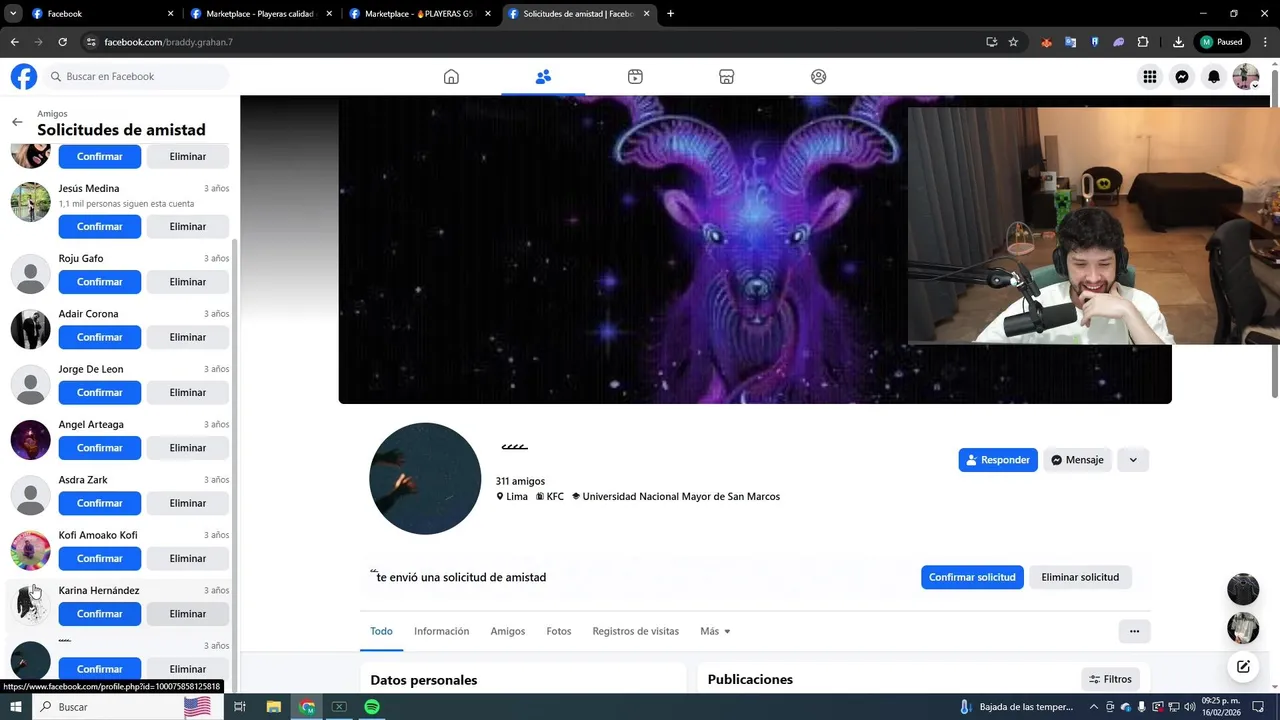Open the notifications bell
The height and width of the screenshot is (720, 1280).
1214,77
